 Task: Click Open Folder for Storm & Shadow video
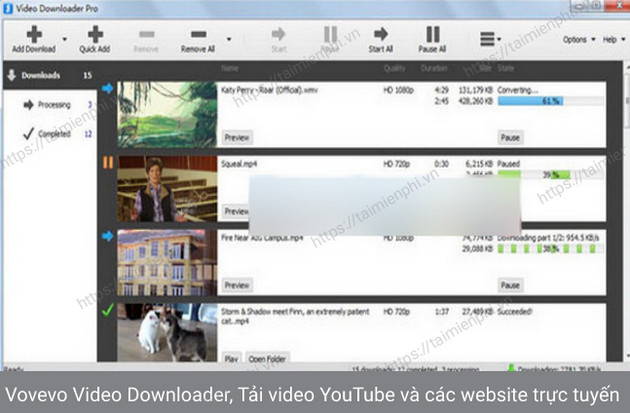267,358
